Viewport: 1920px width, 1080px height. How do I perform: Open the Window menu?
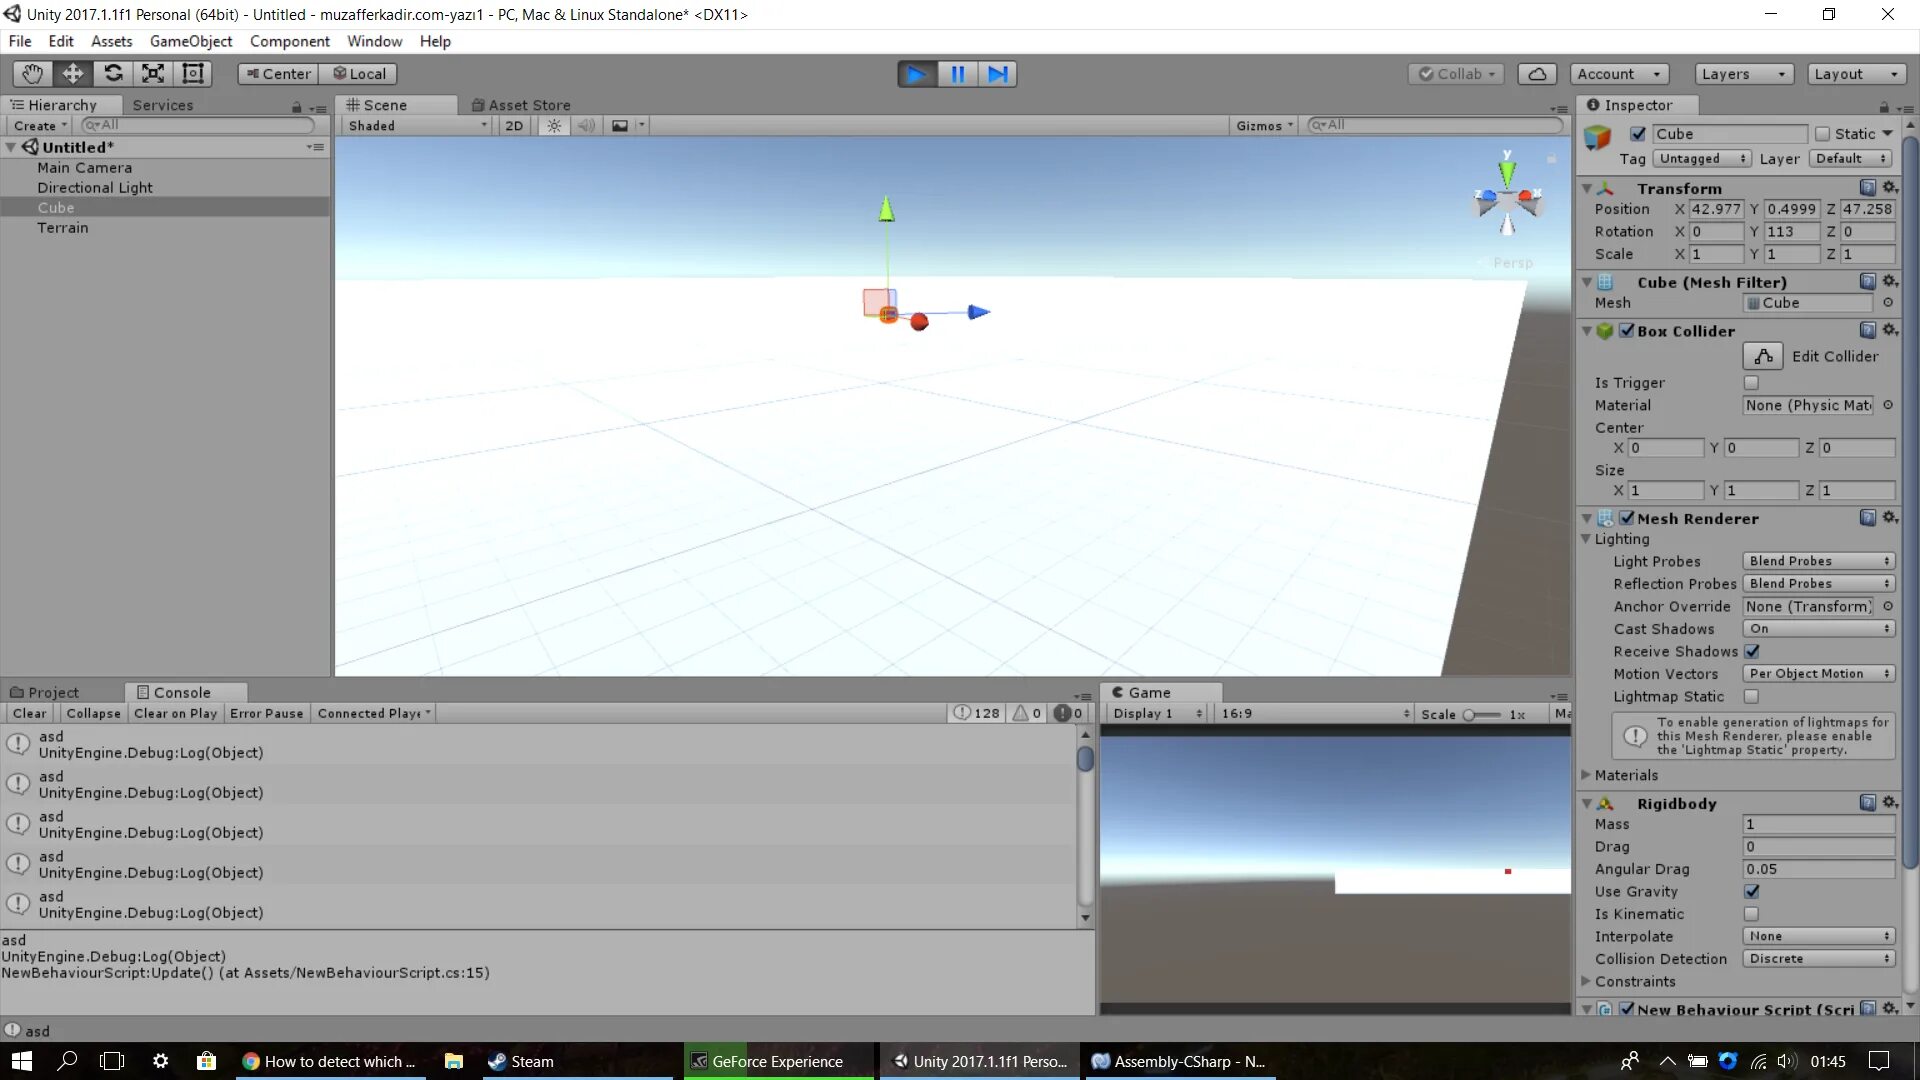tap(374, 41)
